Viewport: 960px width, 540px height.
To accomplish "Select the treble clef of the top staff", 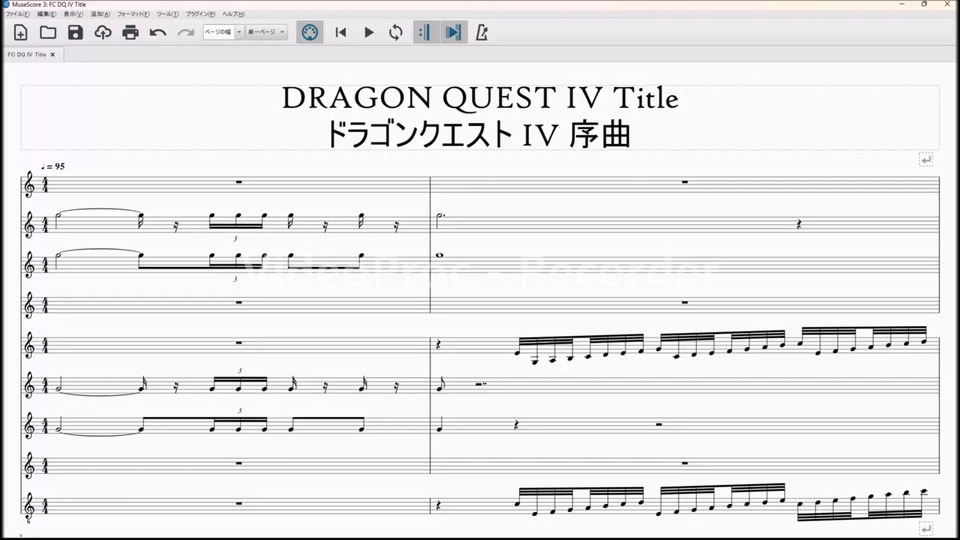I will point(29,185).
